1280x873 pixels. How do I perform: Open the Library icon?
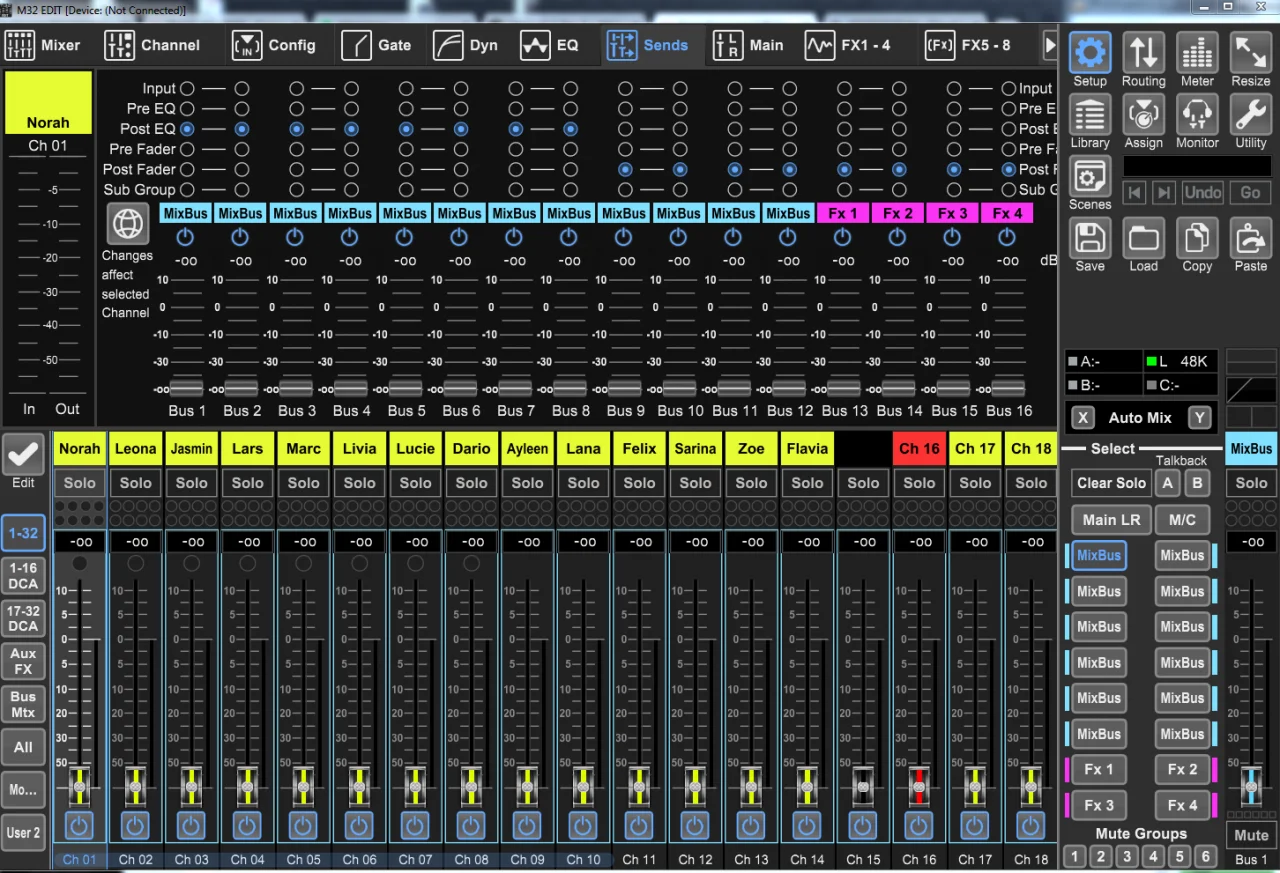coord(1090,115)
